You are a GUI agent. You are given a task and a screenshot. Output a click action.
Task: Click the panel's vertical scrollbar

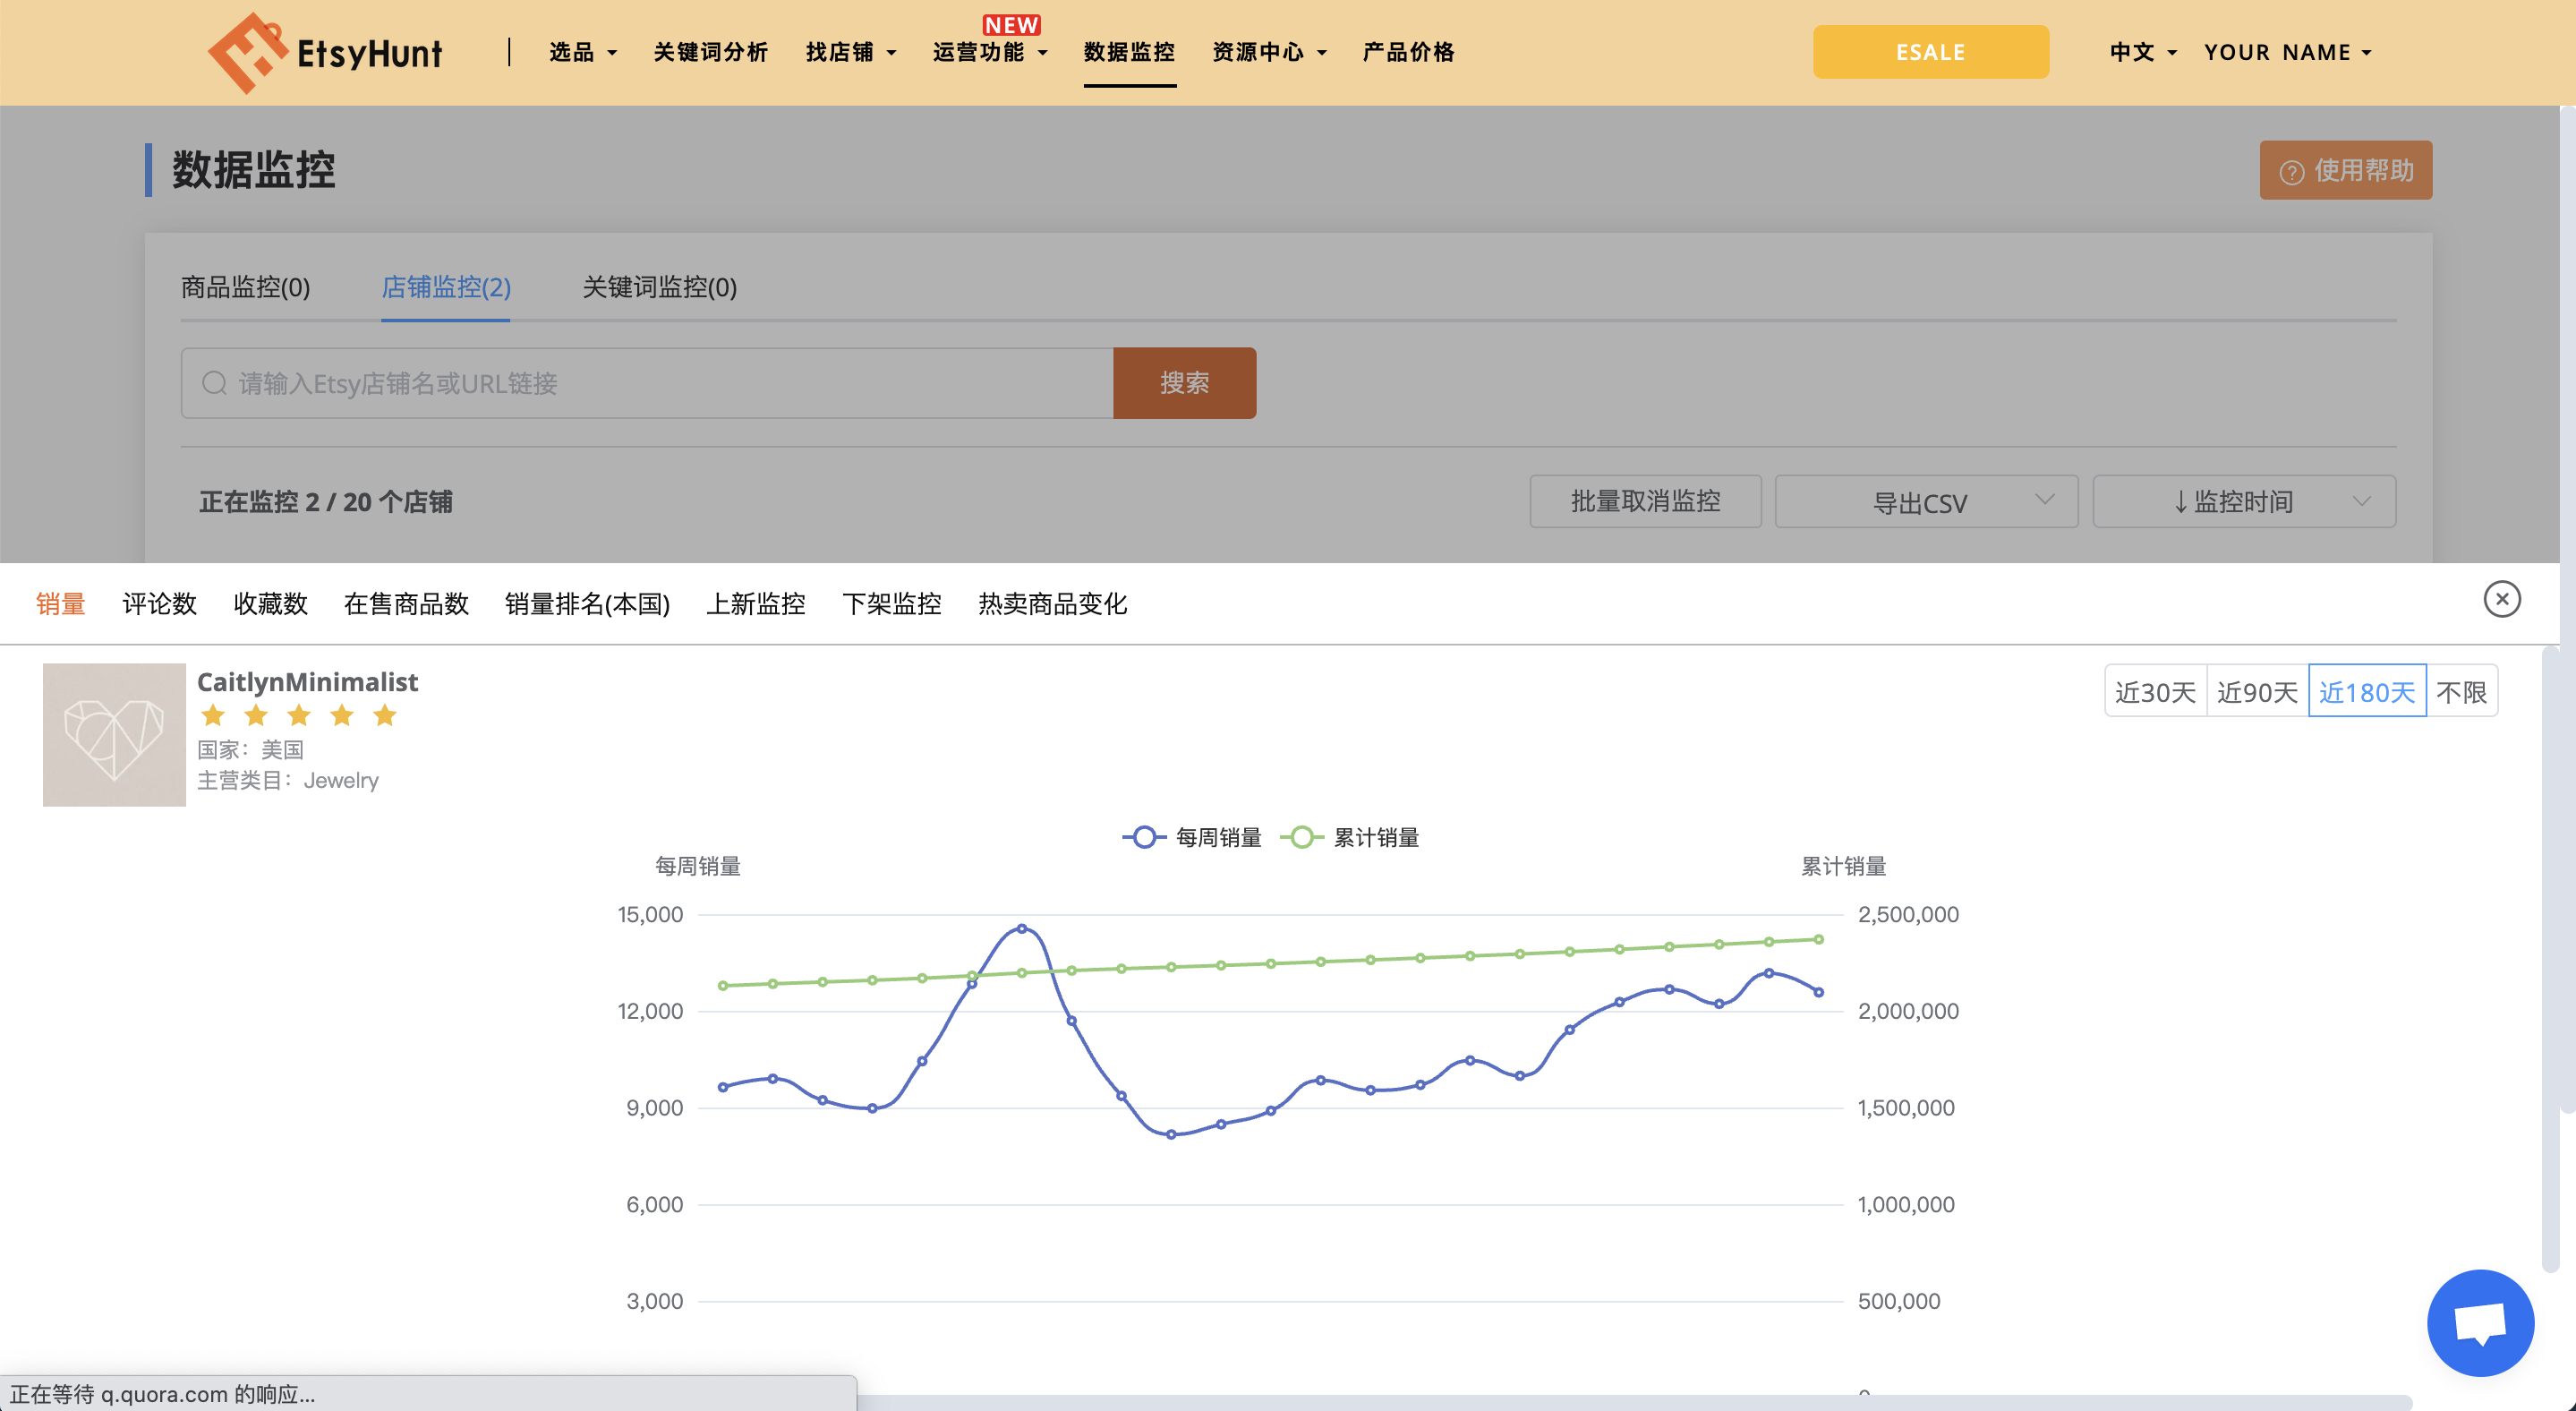point(2550,960)
